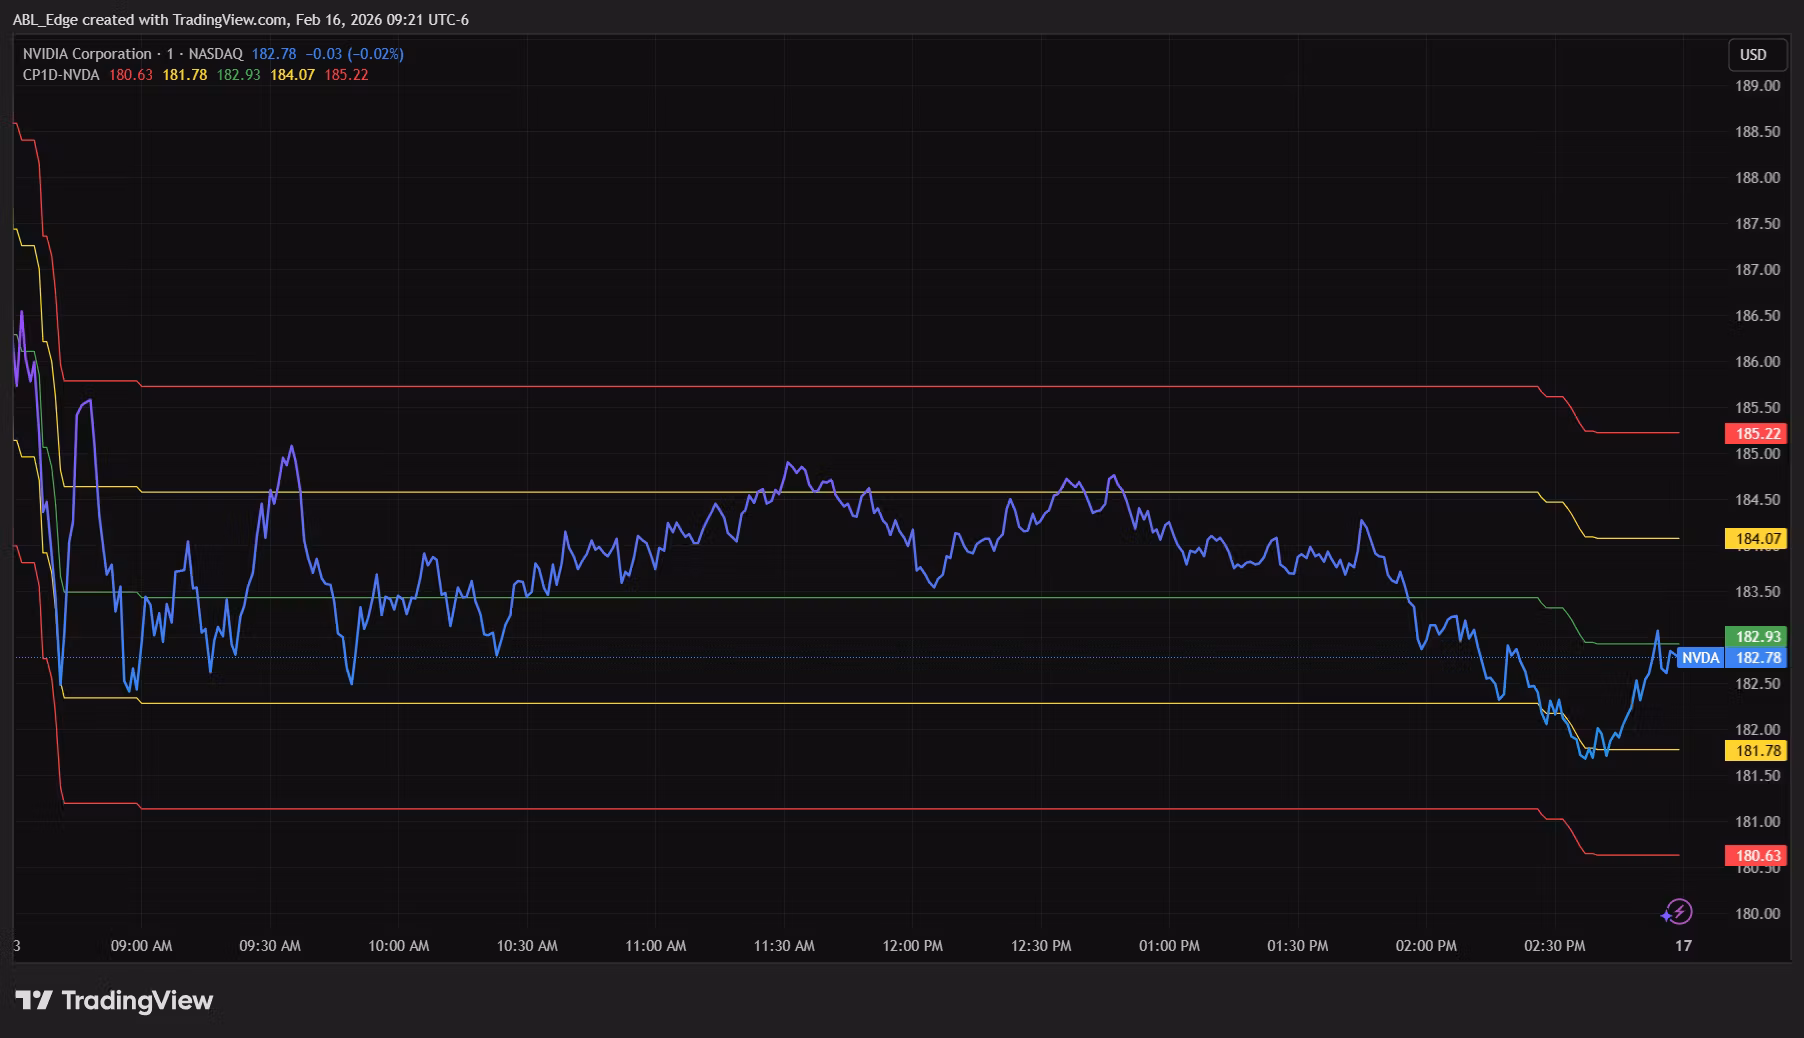Image resolution: width=1804 pixels, height=1038 pixels.
Task: Click the yellow 181.78 price label
Action: [x=1757, y=751]
